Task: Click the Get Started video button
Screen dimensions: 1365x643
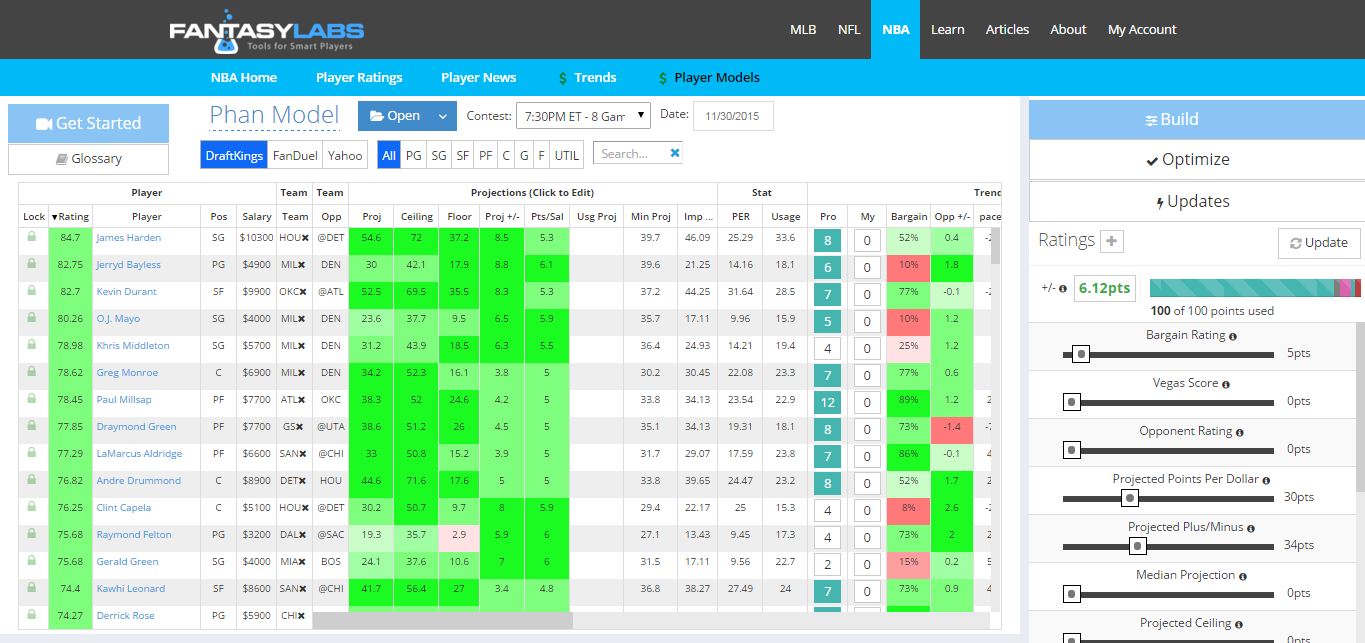Action: tap(88, 123)
